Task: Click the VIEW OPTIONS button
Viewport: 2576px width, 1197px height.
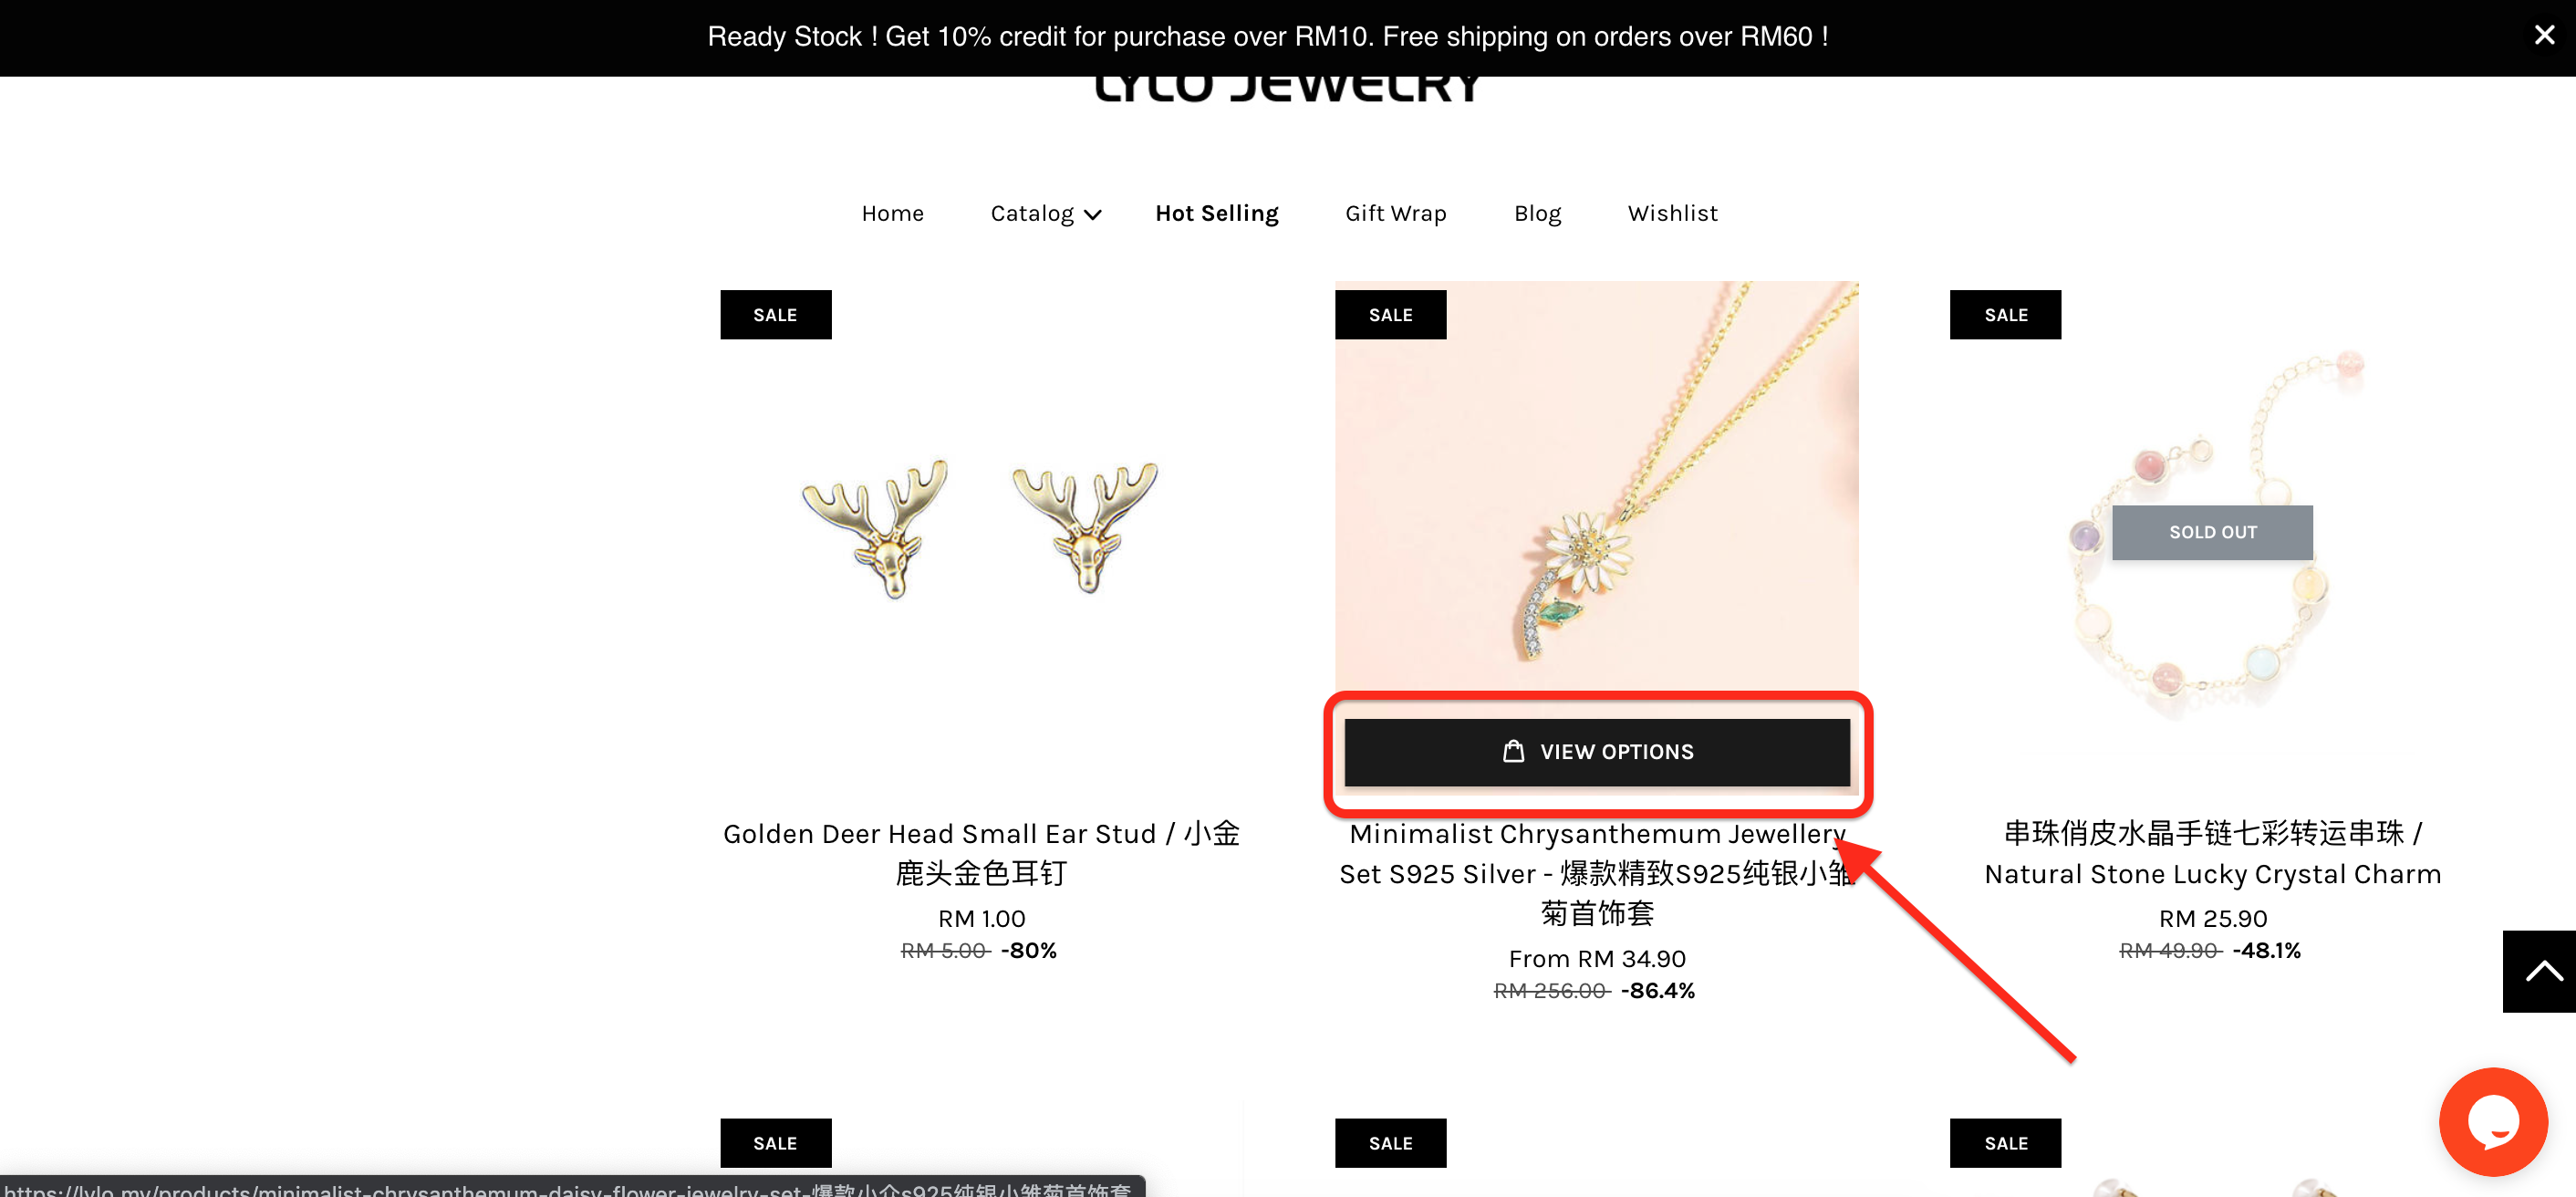Action: tap(1597, 751)
